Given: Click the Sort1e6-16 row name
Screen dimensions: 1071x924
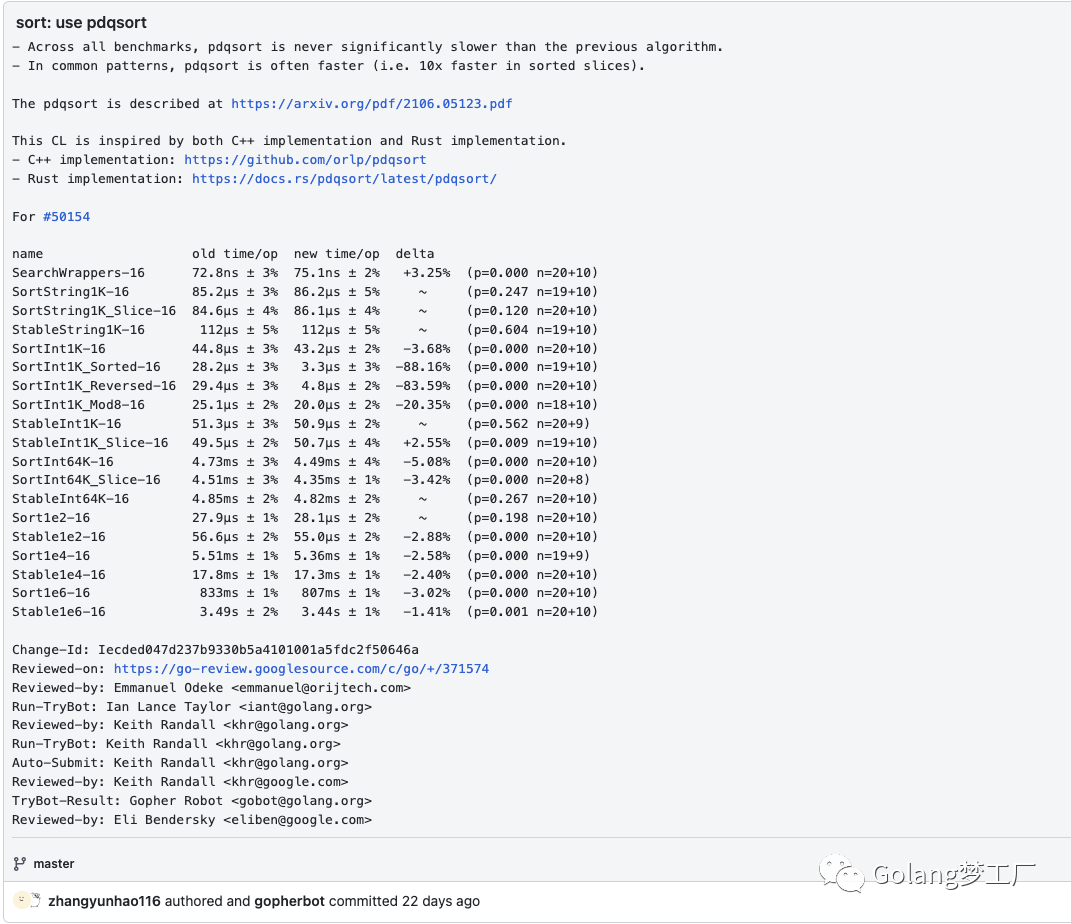Looking at the screenshot, I should [x=51, y=593].
